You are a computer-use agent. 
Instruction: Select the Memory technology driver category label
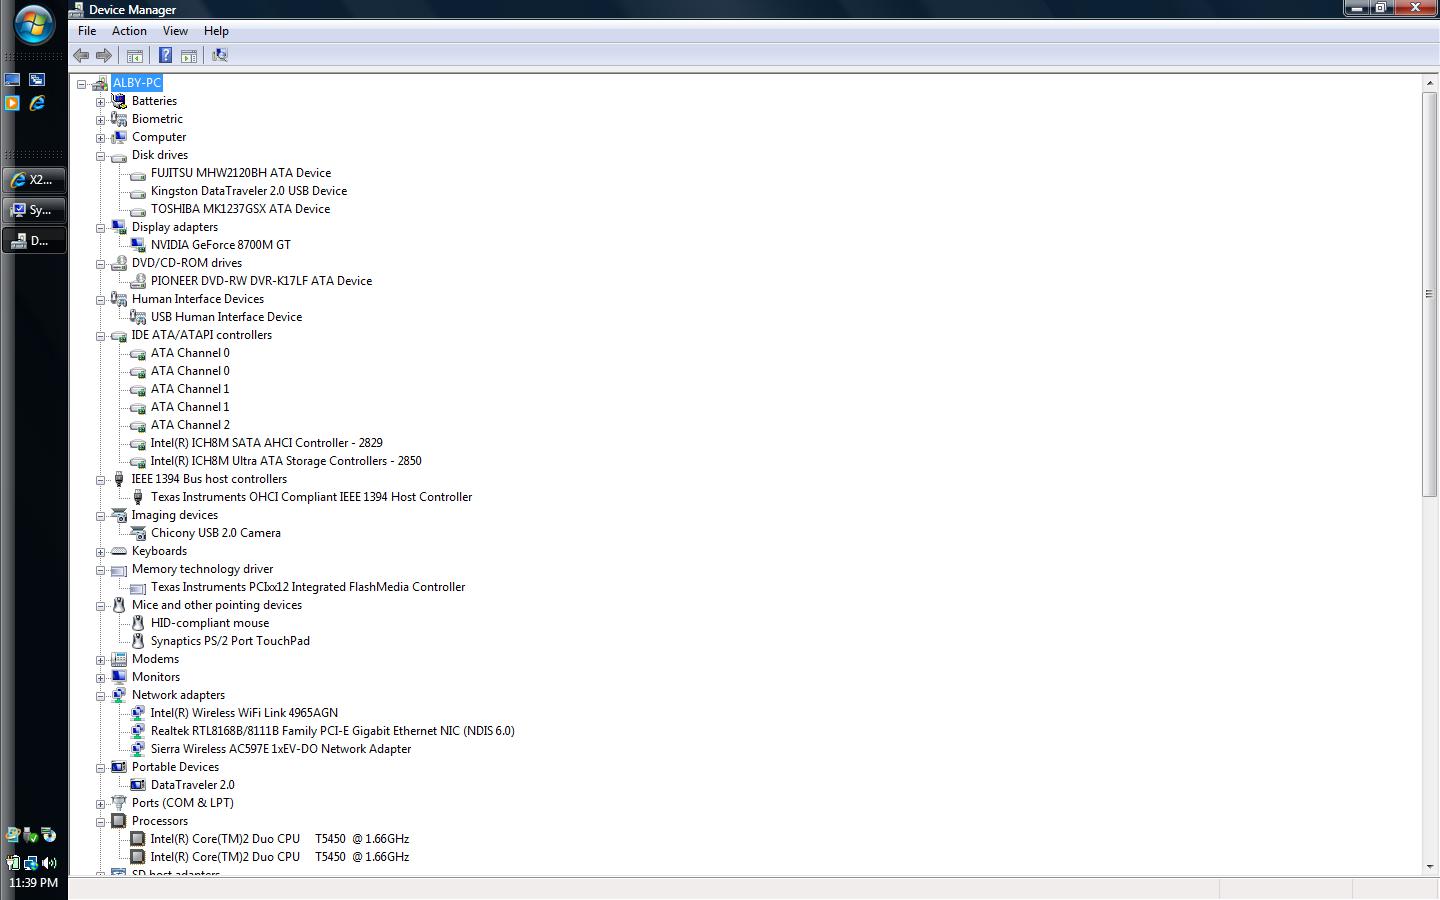coord(202,569)
